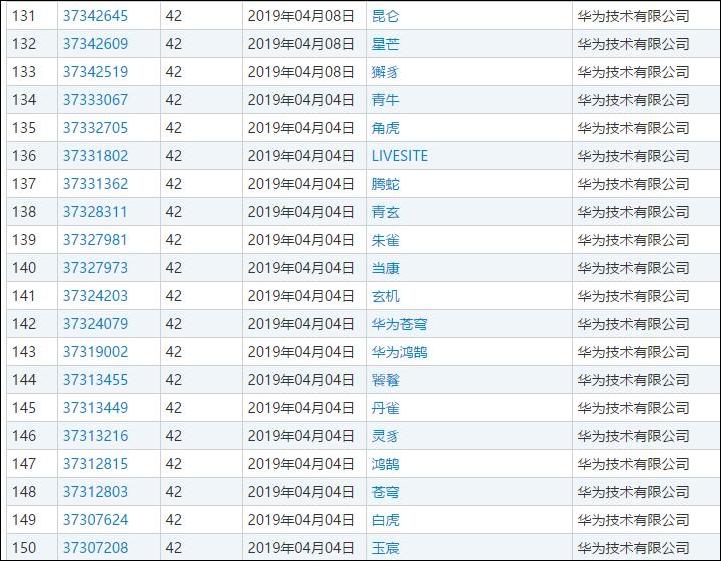Open application number 37327973
The image size is (721, 561).
(x=95, y=268)
